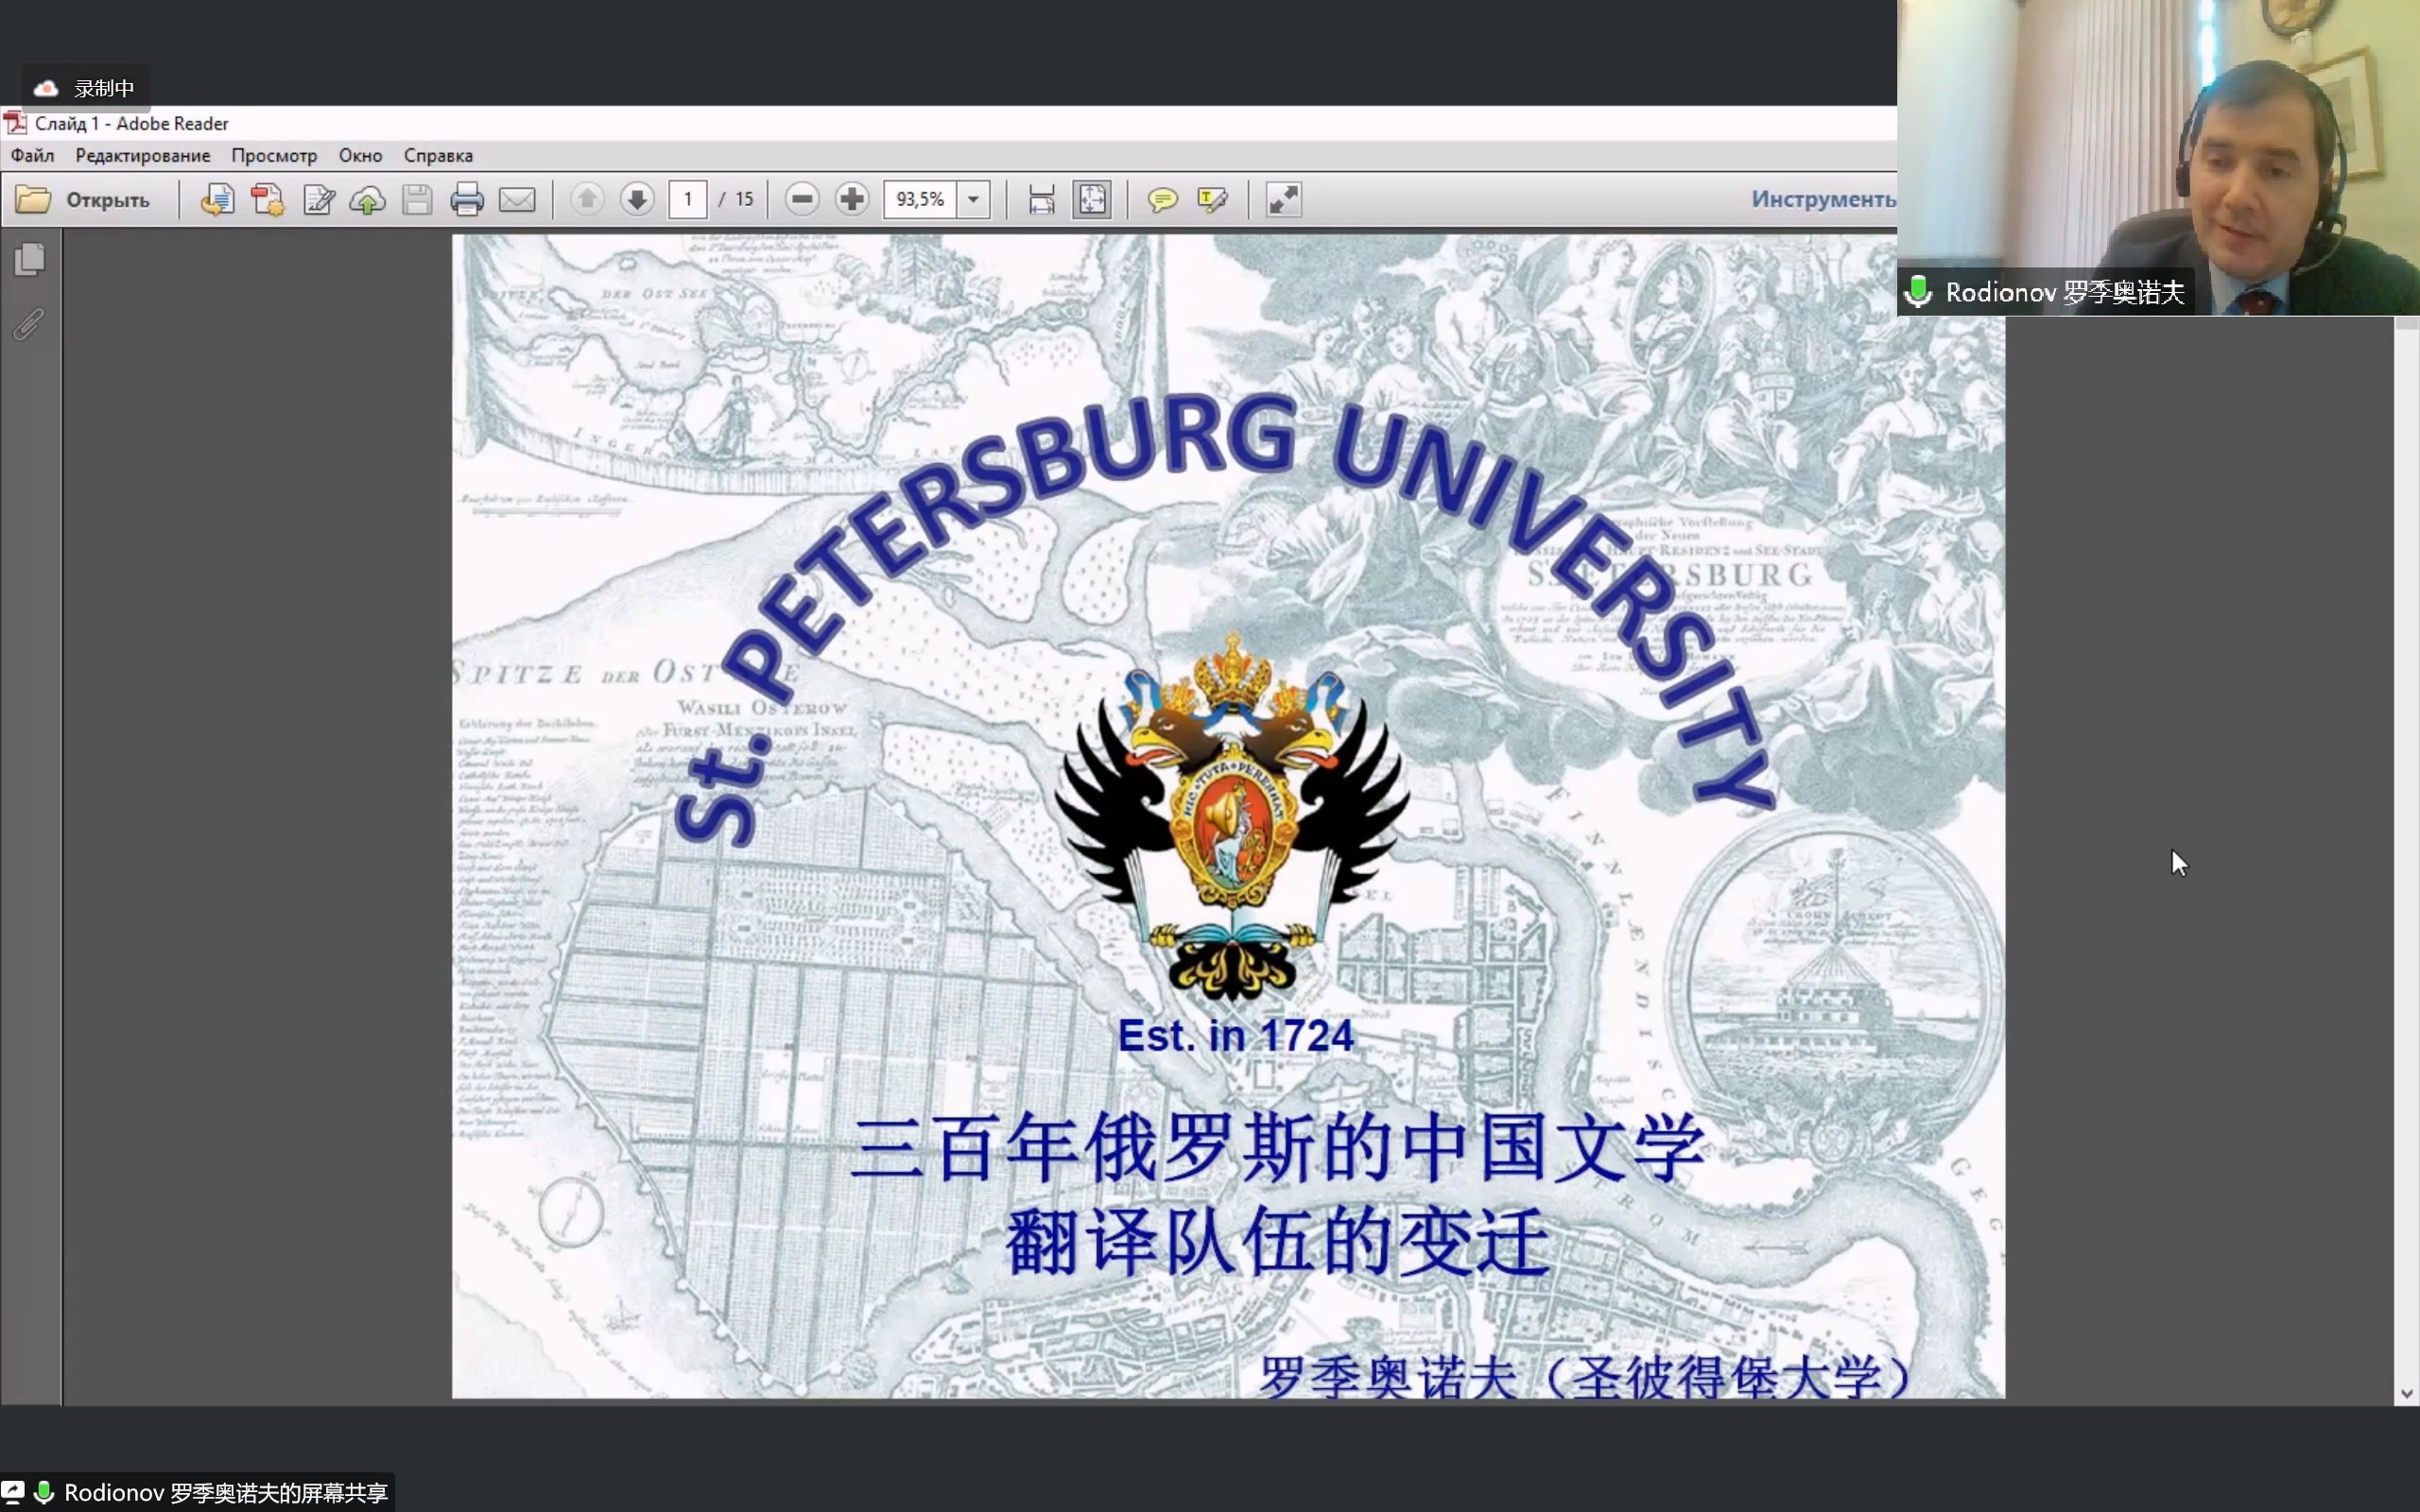This screenshot has width=2420, height=1512.
Task: Select the highlight text tool
Action: point(1212,200)
